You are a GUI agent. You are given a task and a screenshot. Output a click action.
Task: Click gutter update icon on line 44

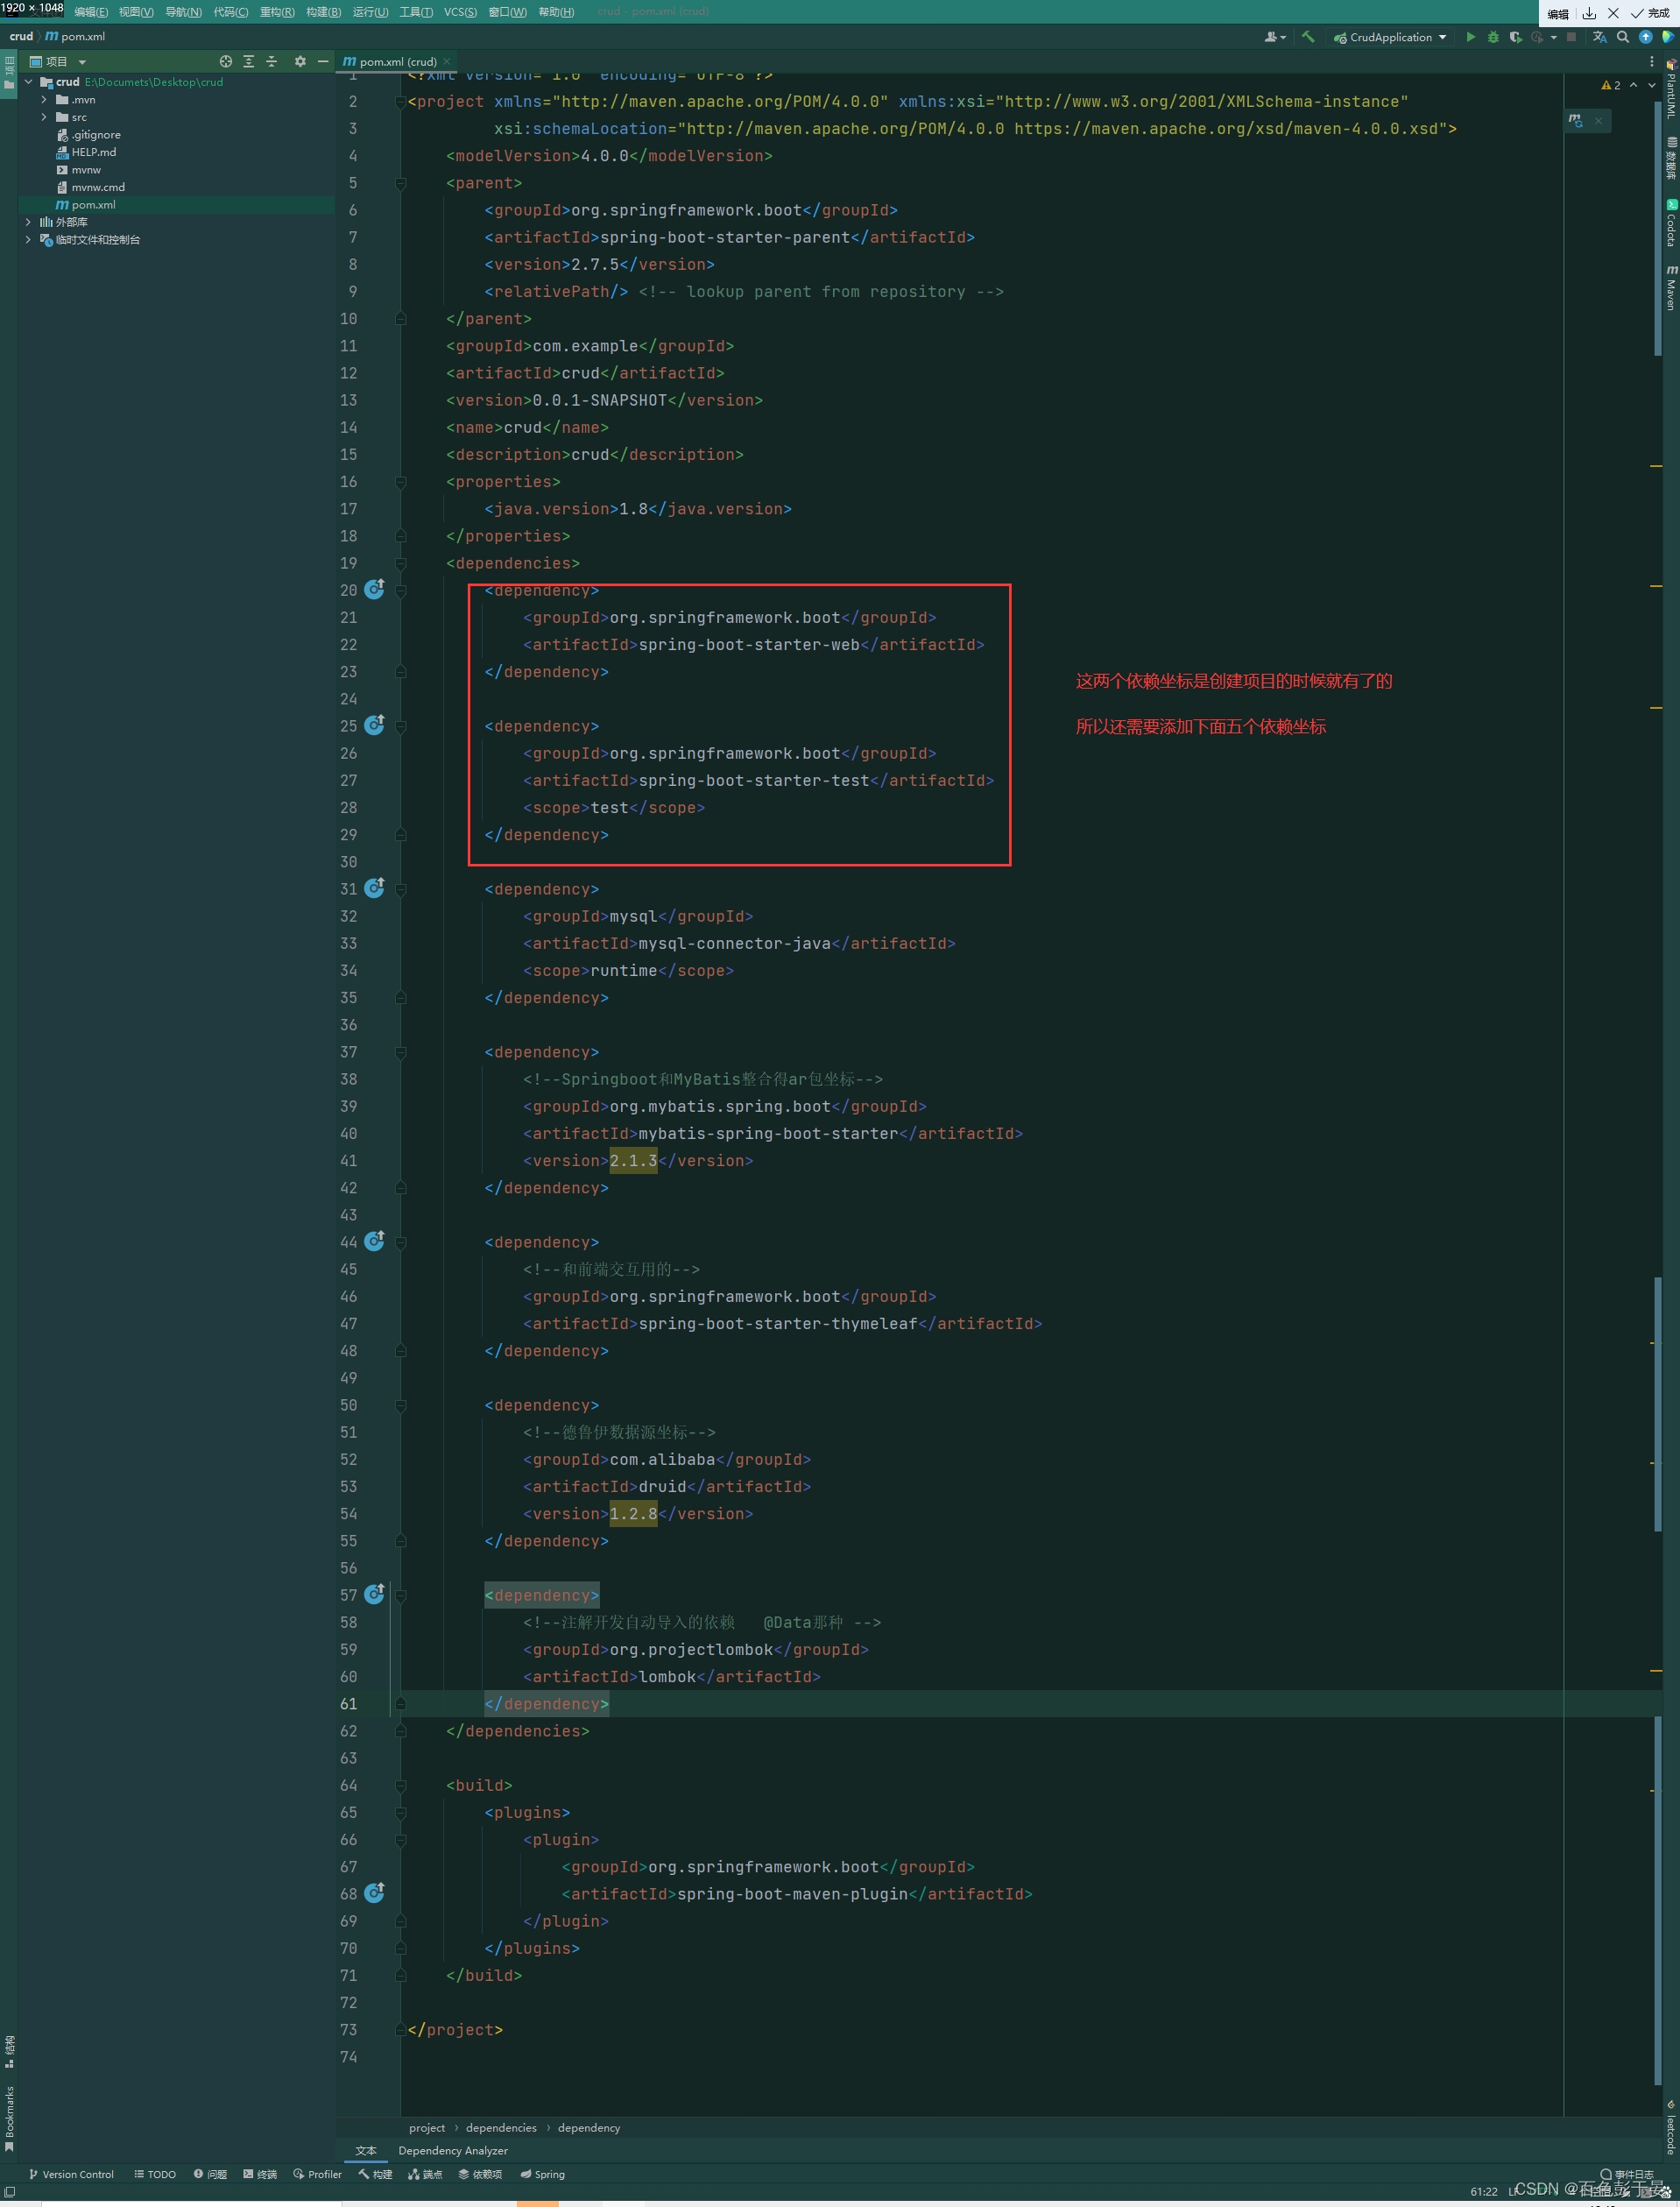tap(374, 1241)
